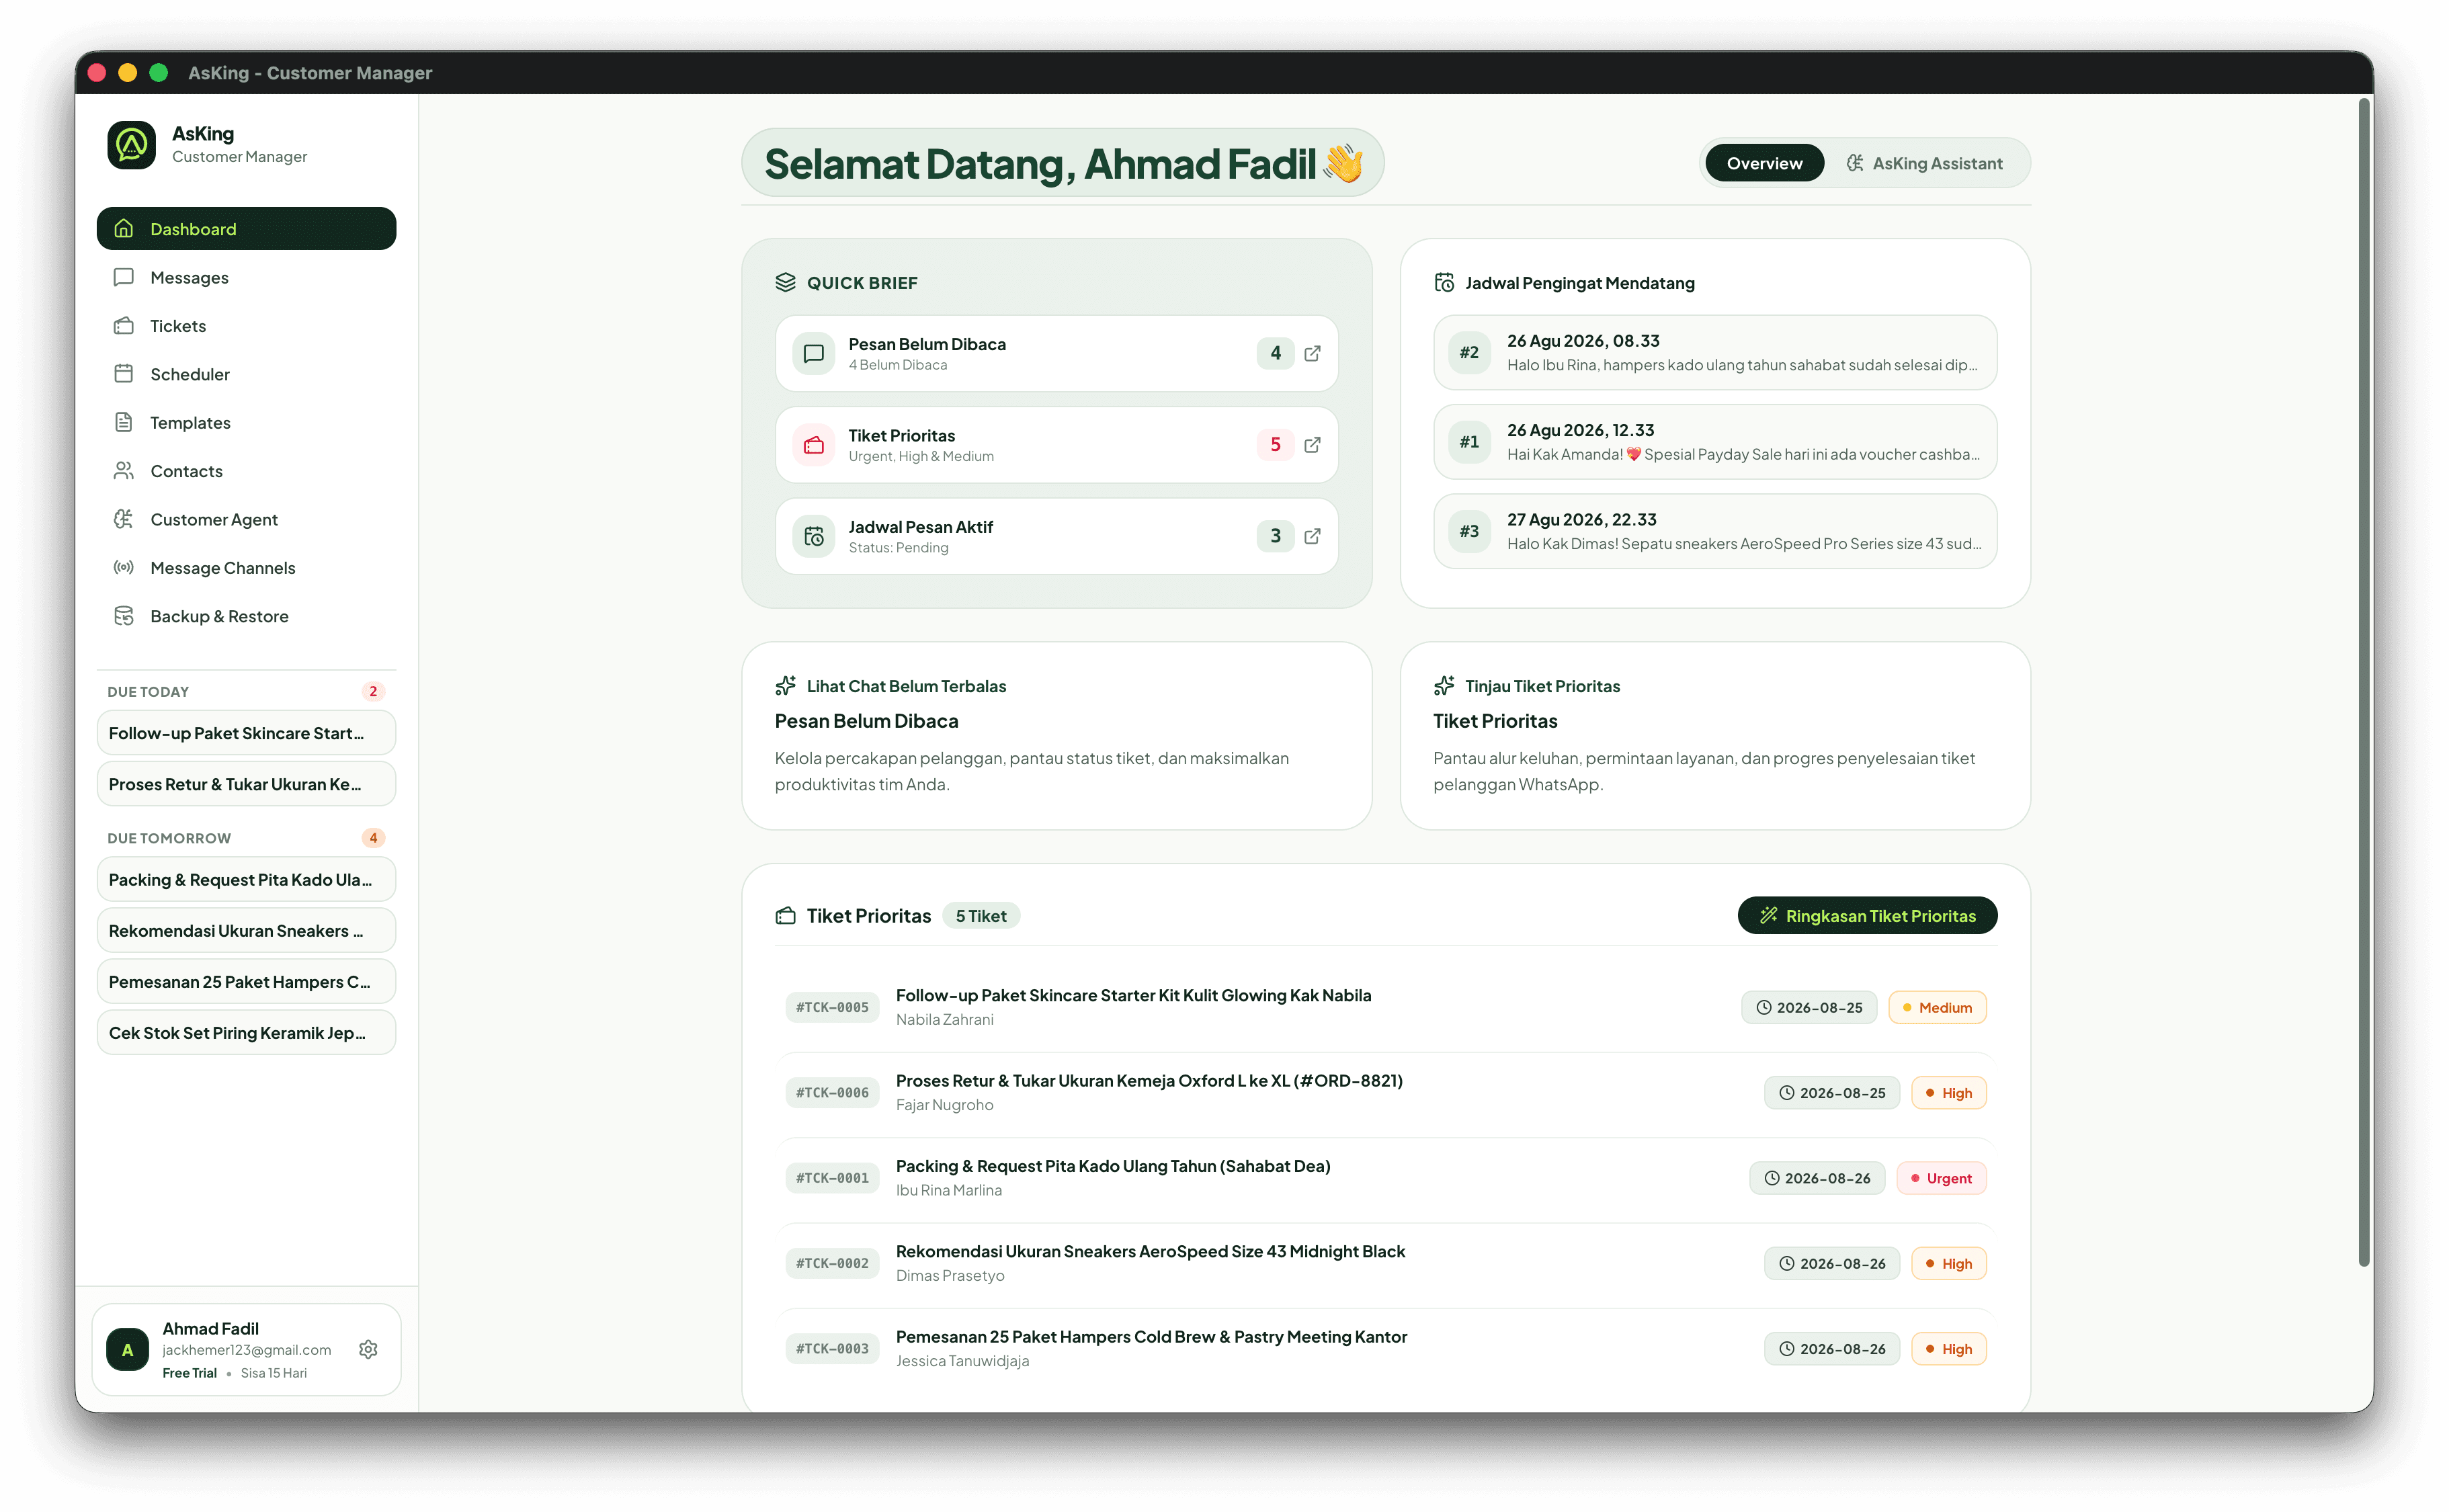Screen dimensions: 2449x1512
Task: Click the Contacts people icon
Action: coord(124,471)
